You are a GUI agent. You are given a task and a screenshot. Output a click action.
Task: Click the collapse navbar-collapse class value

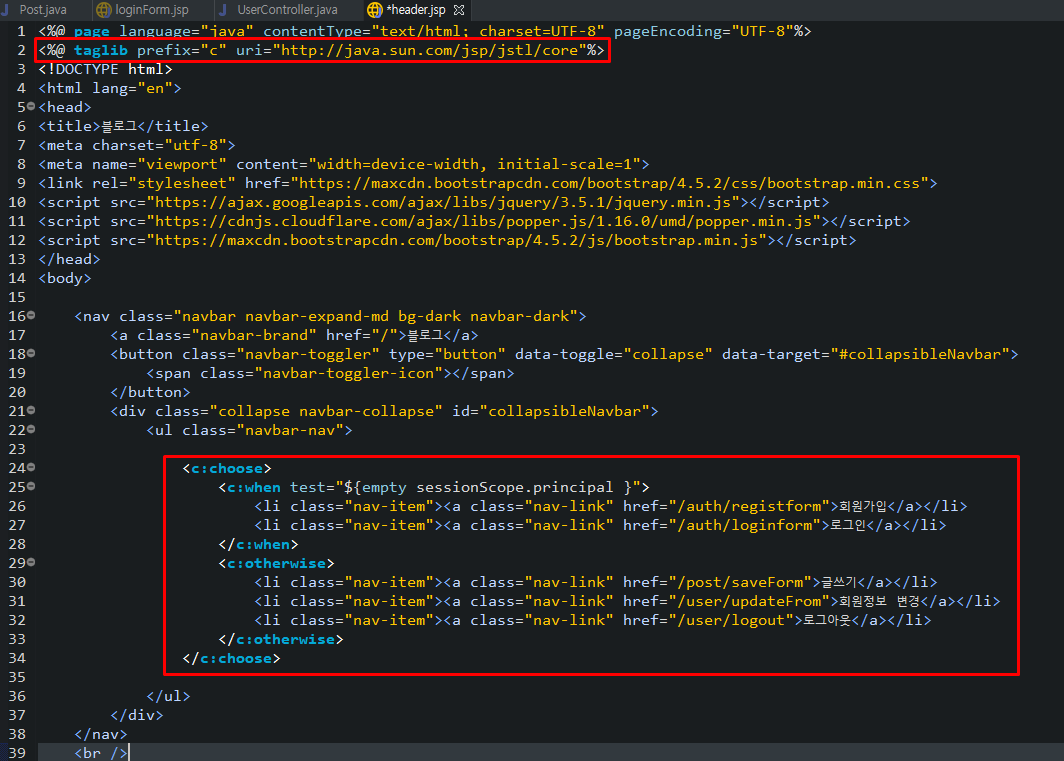coord(326,411)
